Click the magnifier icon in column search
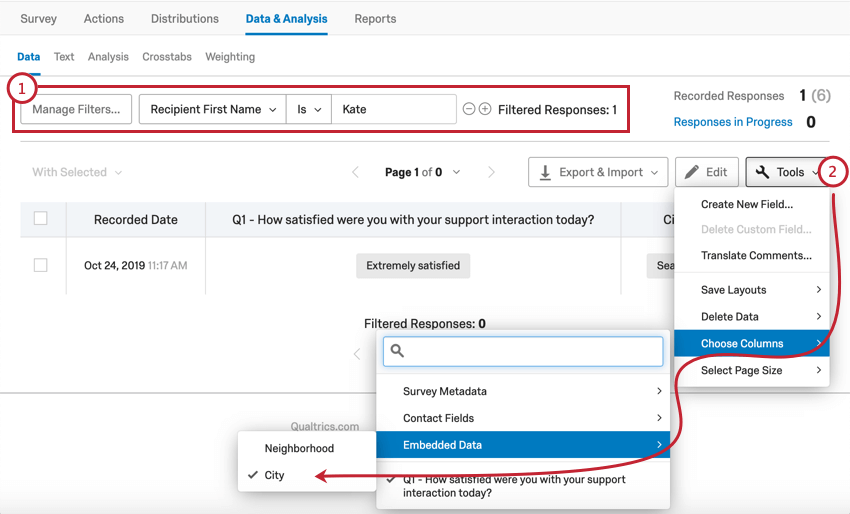 (x=396, y=351)
